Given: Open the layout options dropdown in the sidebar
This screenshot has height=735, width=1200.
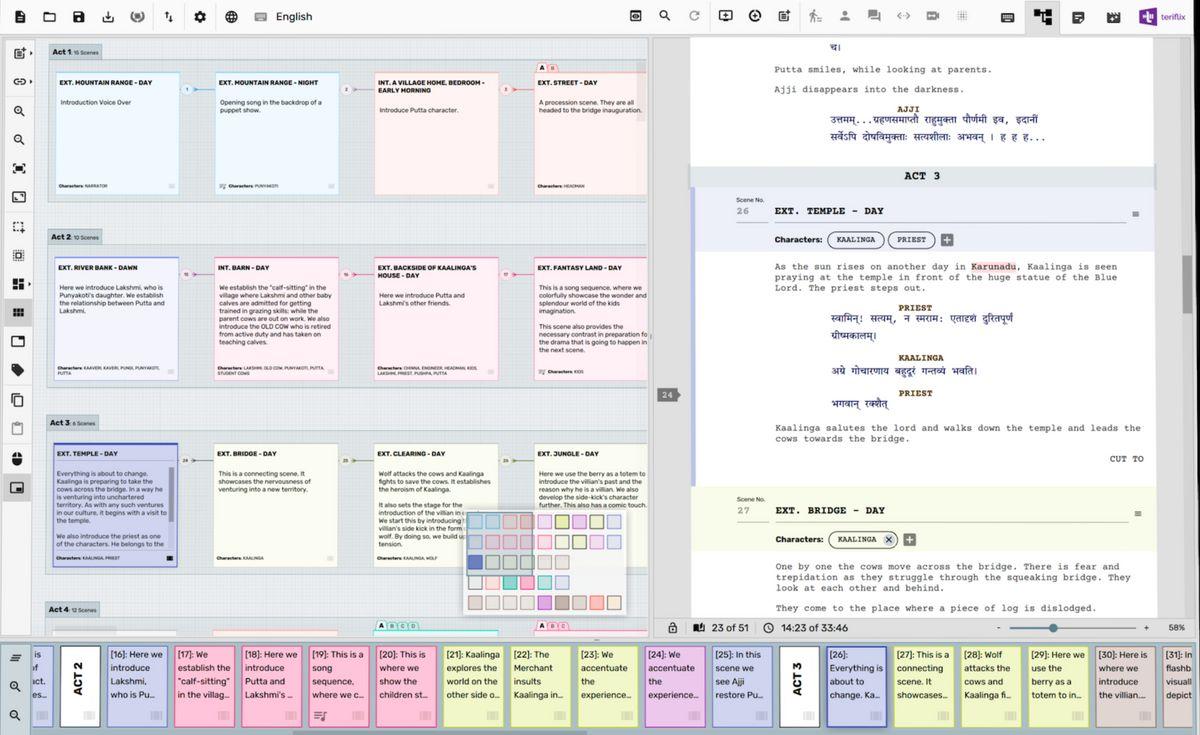Looking at the screenshot, I should [x=21, y=284].
